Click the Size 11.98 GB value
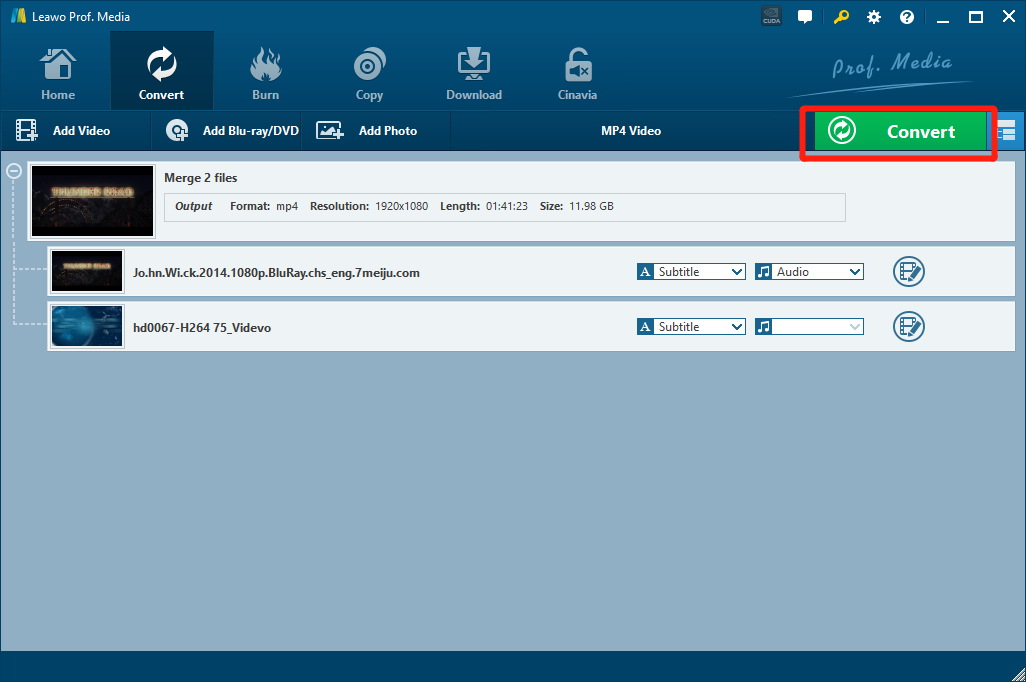The image size is (1026, 682). click(x=591, y=206)
